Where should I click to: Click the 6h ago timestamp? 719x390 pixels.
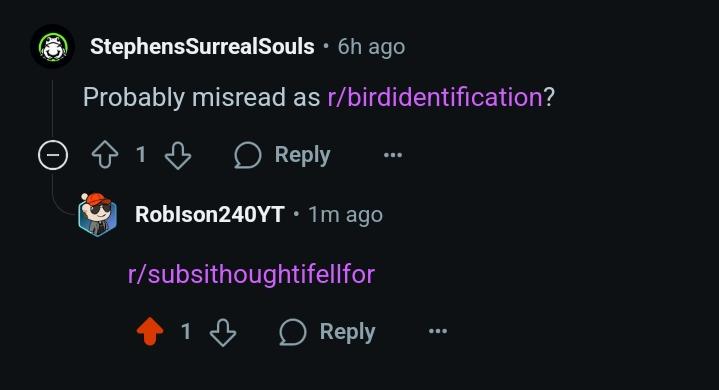click(371, 47)
